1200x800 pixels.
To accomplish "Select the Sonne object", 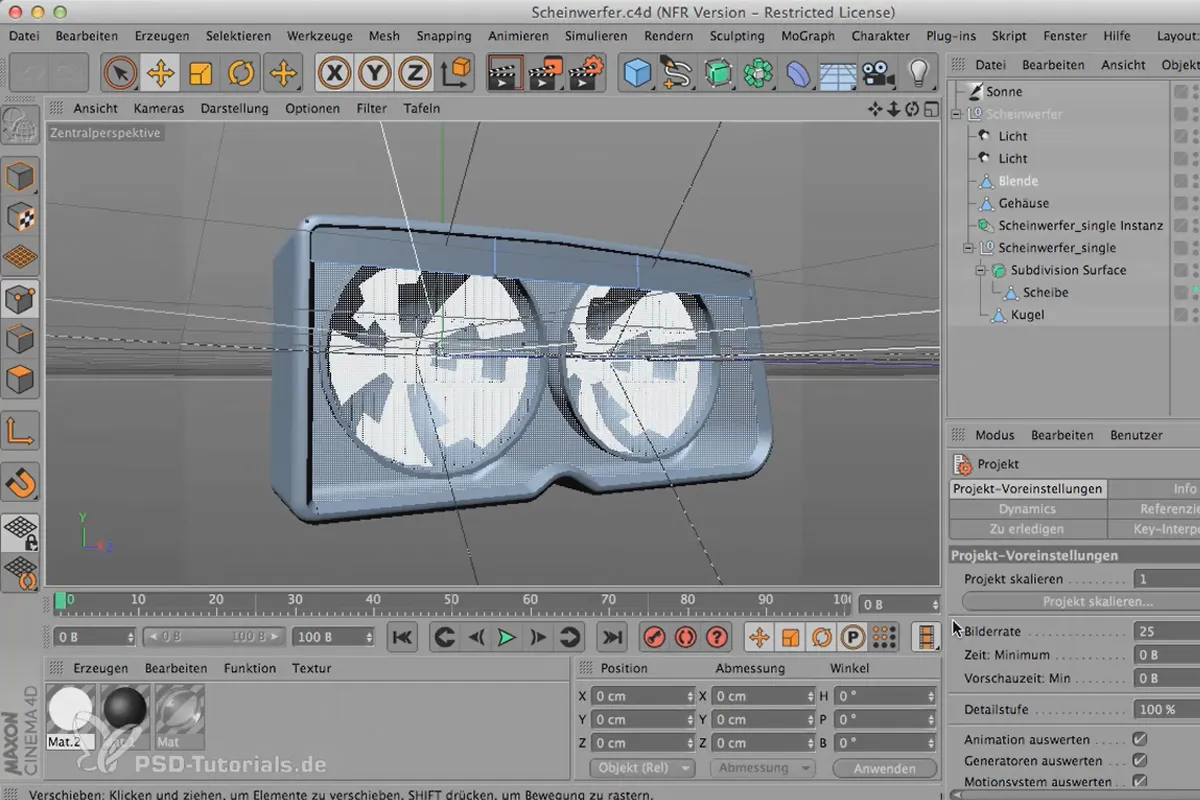I will pyautogui.click(x=1004, y=91).
